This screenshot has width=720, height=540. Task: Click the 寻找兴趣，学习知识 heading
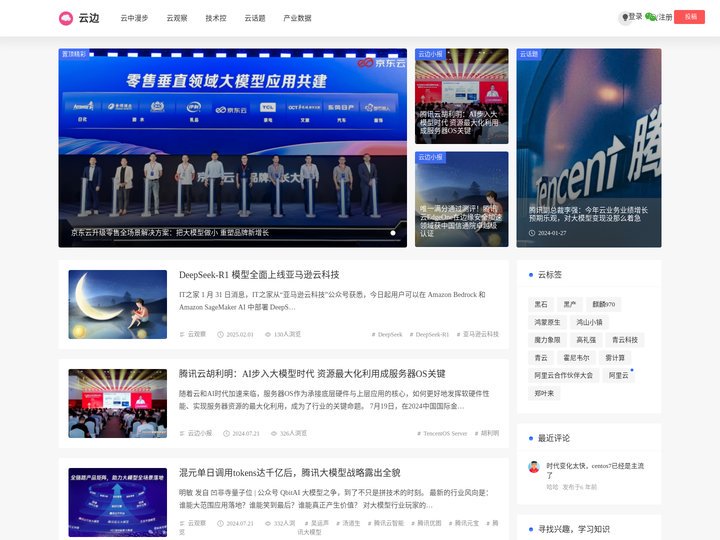[x=574, y=529]
